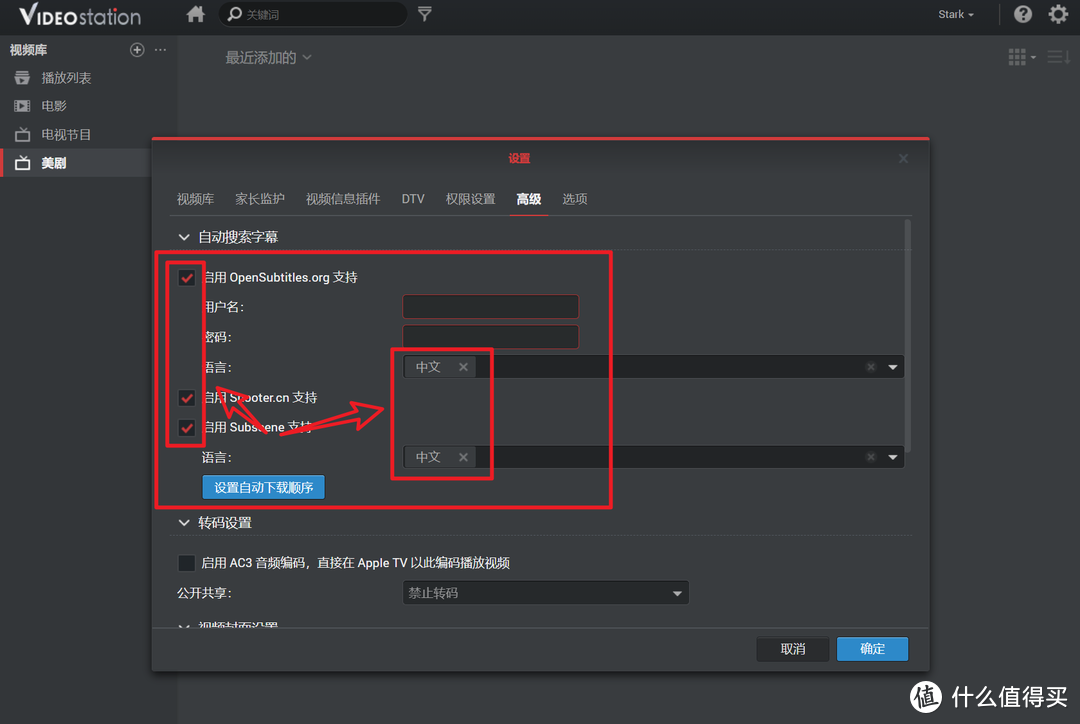Open the filter funnel icon
Screen dimensions: 1080x724
[425, 14]
